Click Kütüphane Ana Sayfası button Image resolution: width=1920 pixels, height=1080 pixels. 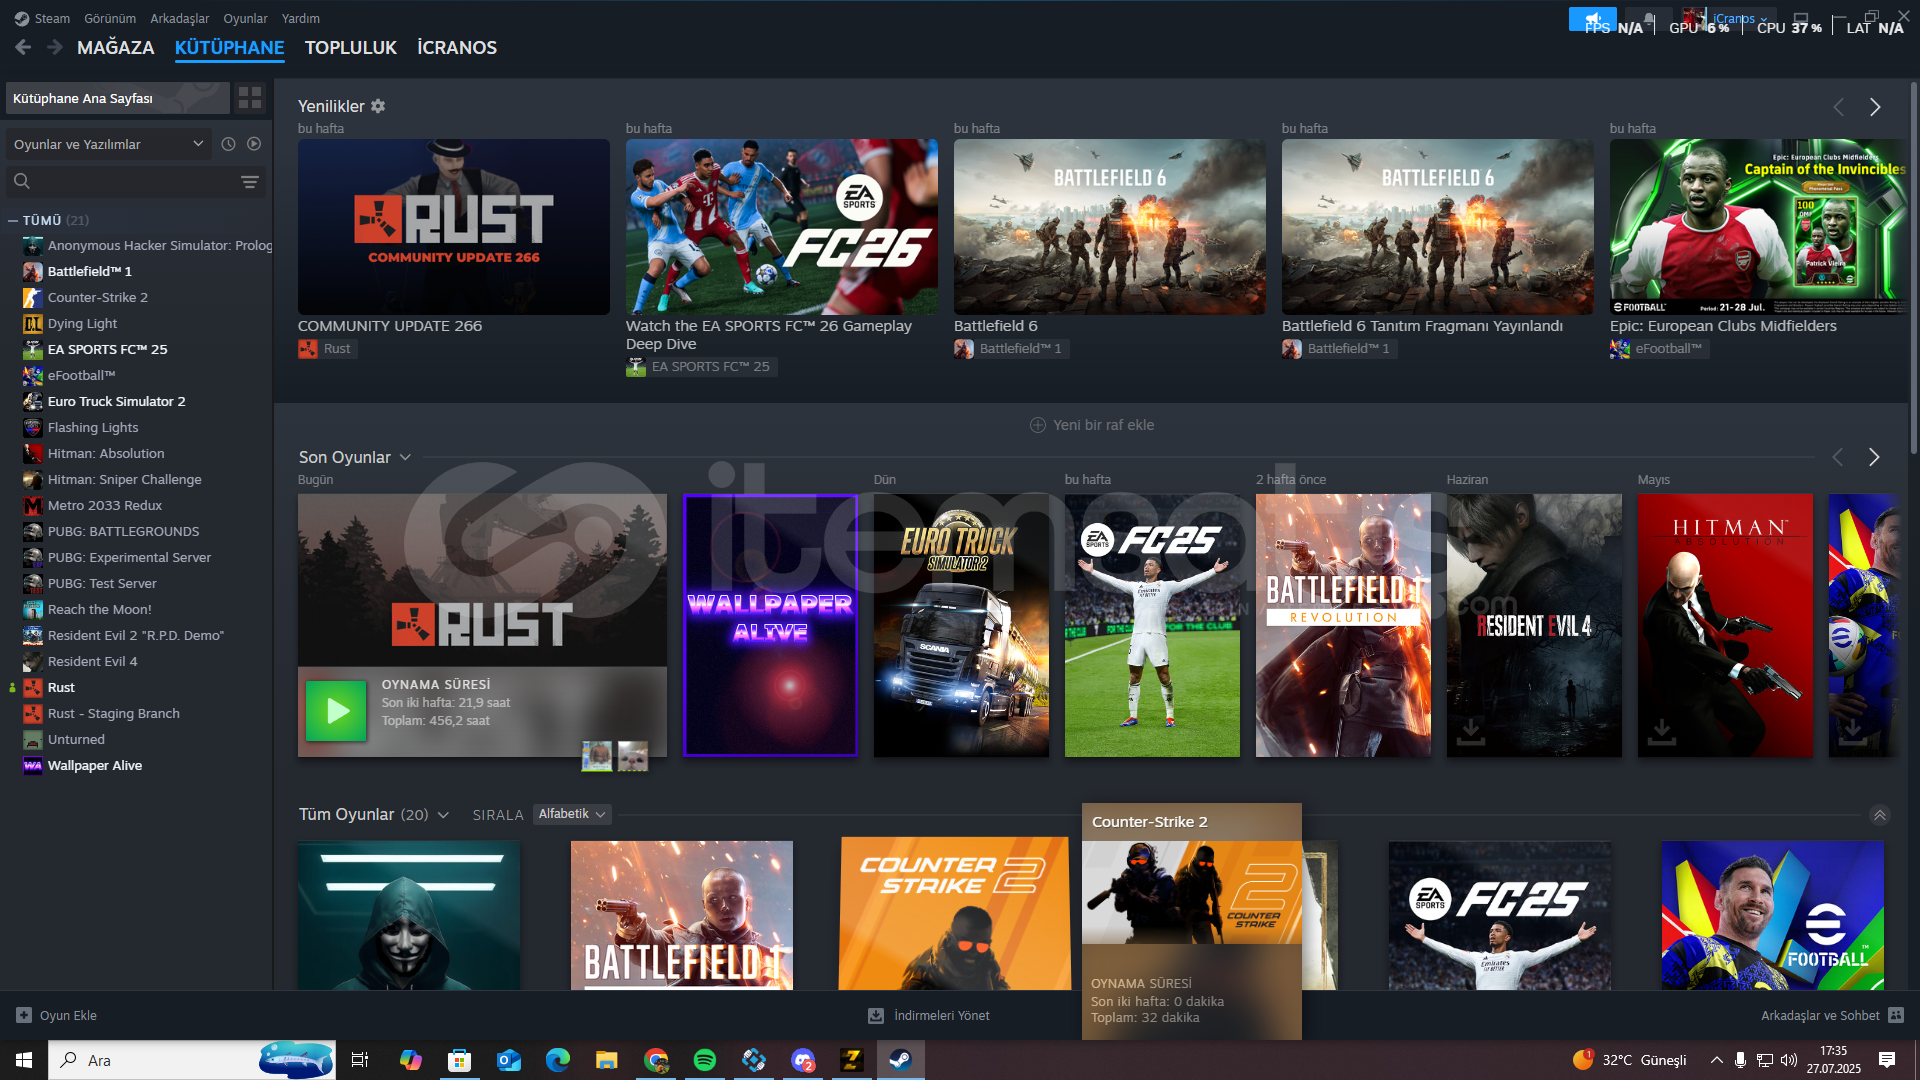(x=118, y=98)
